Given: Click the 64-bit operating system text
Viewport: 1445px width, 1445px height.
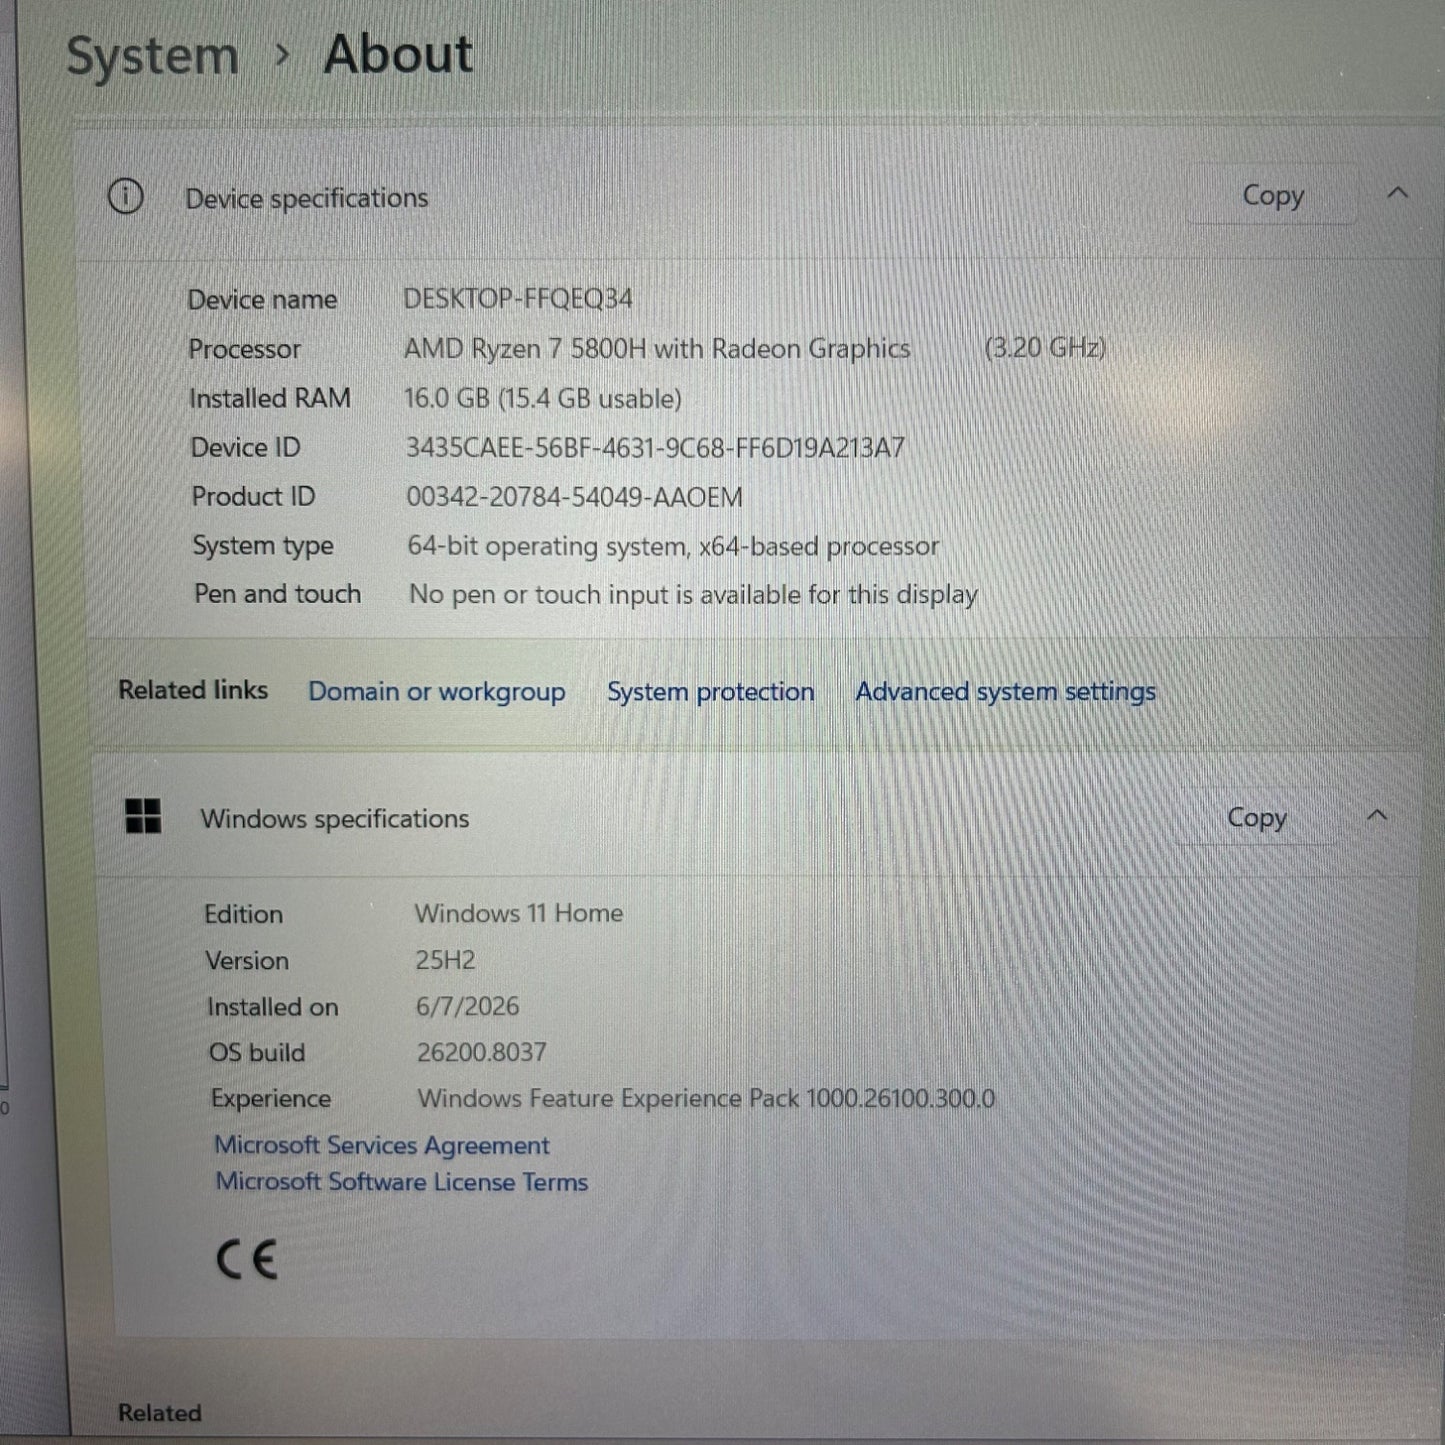Looking at the screenshot, I should [673, 546].
